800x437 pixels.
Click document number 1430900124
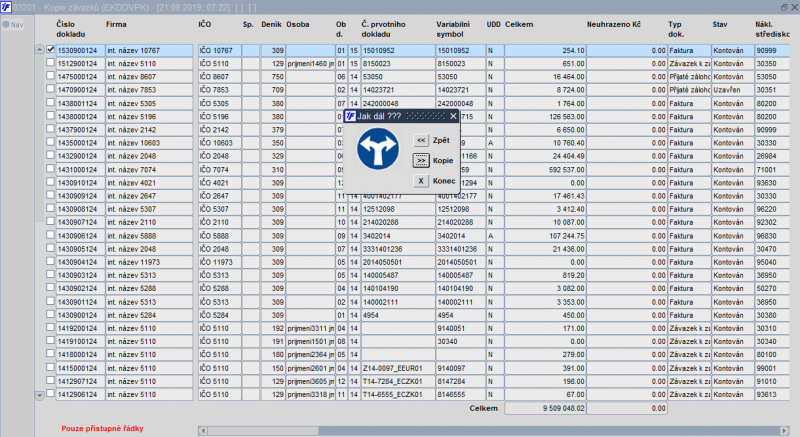pyautogui.click(x=80, y=315)
